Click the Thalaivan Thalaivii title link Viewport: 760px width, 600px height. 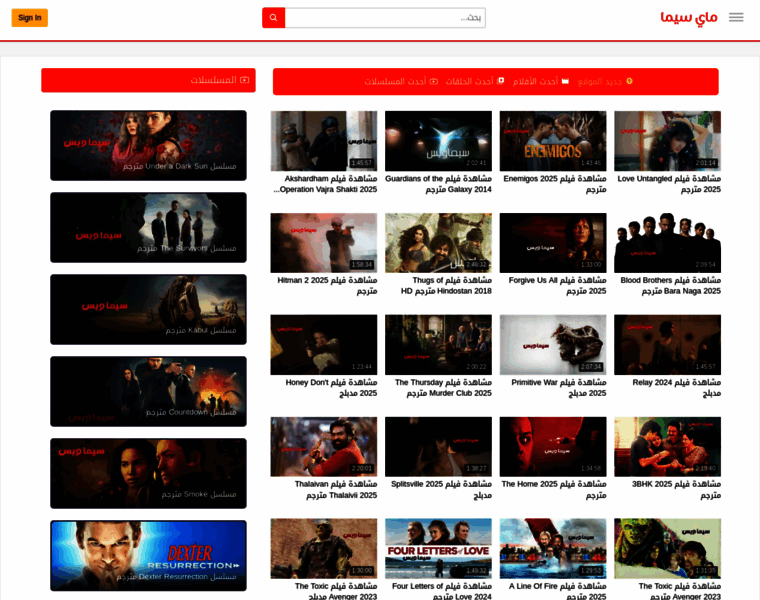pos(335,489)
